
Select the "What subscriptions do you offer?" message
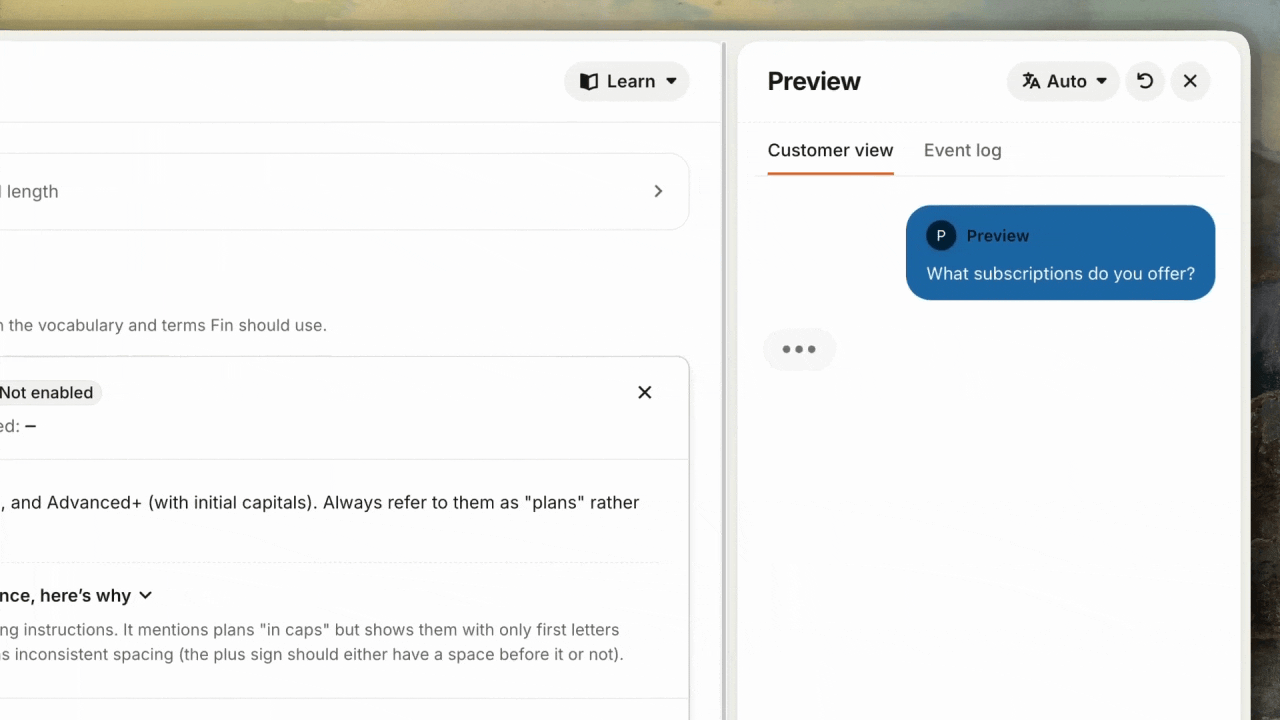point(1060,274)
